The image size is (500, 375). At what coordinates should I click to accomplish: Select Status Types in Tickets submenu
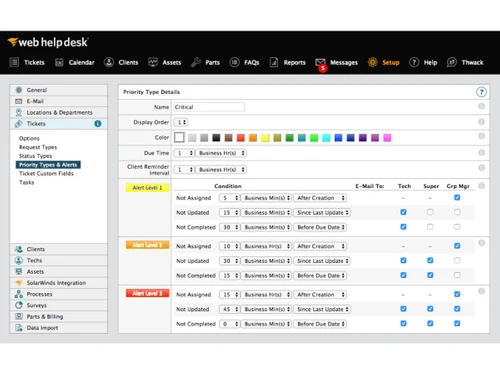pos(36,156)
